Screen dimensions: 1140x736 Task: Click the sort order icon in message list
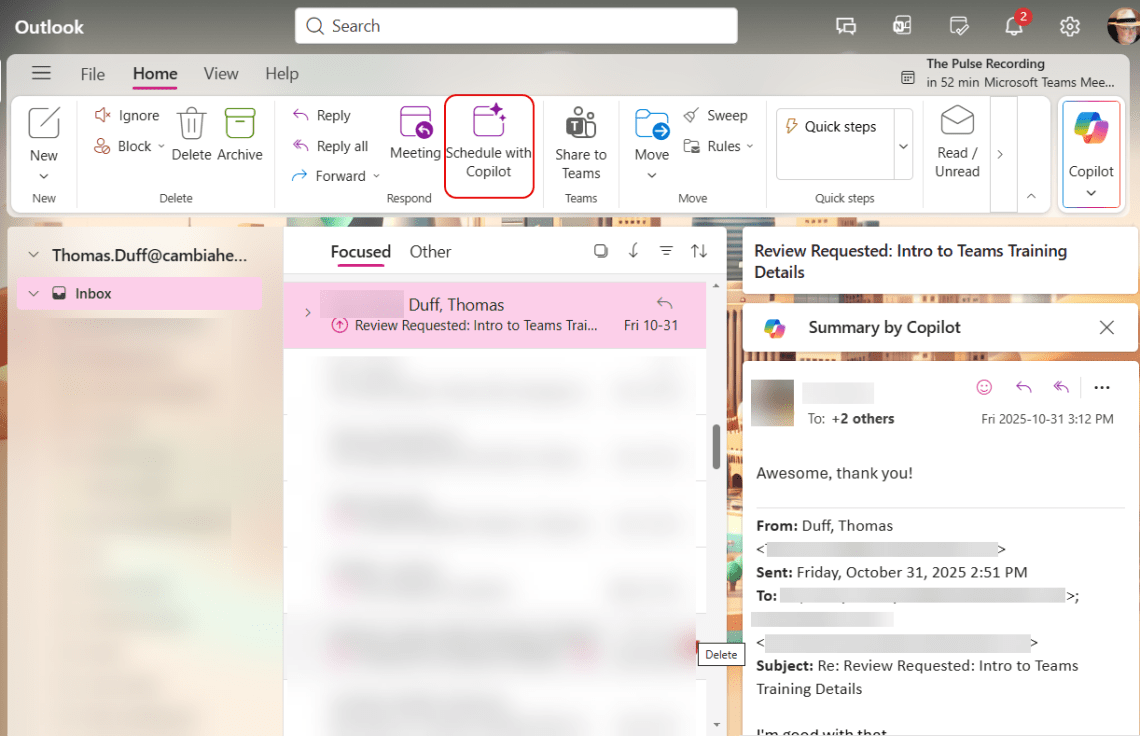pos(699,251)
